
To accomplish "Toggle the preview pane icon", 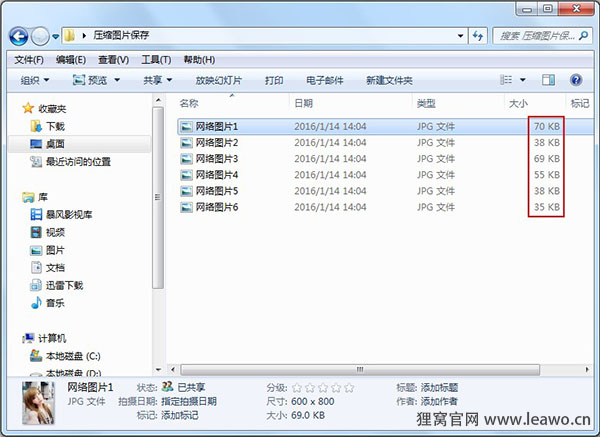I will [x=546, y=80].
